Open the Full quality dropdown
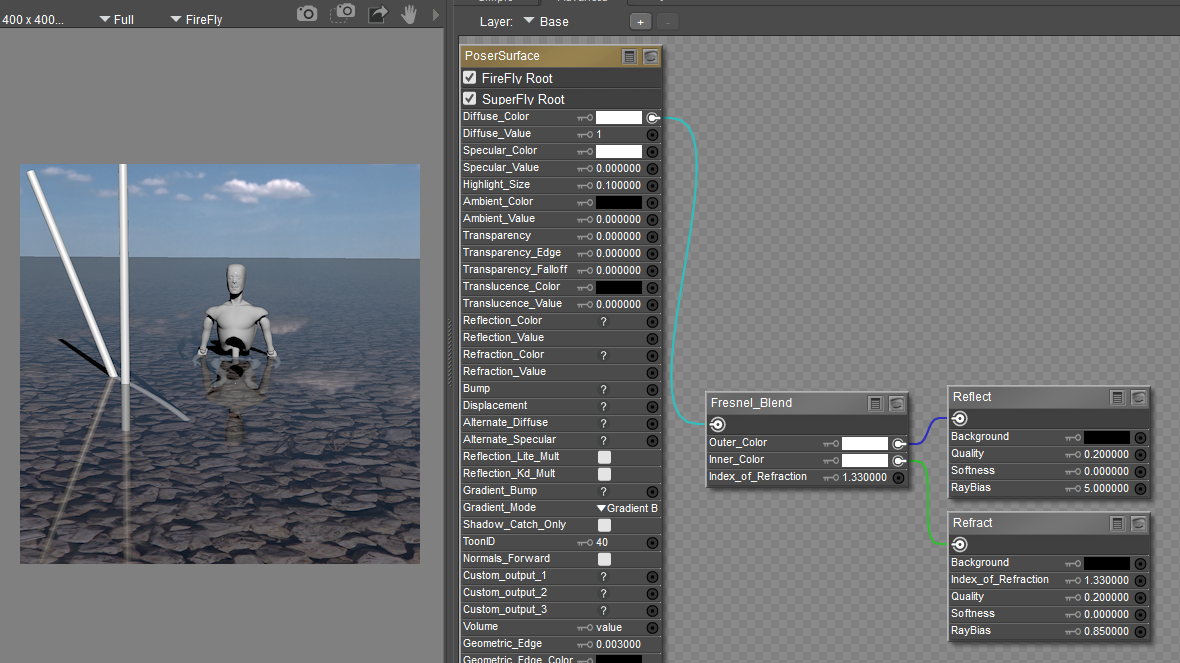 click(116, 19)
